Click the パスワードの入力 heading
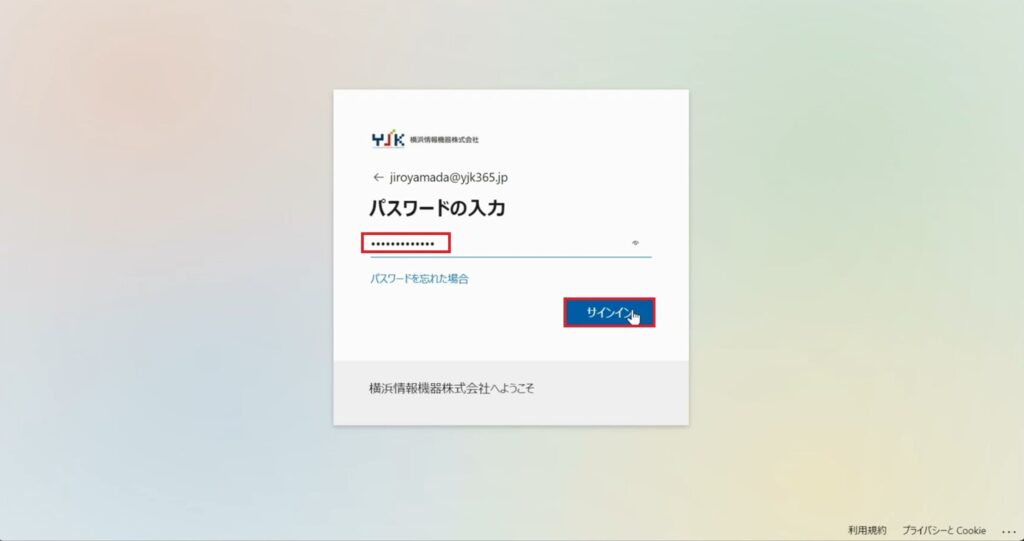Viewport: 1024px width, 541px height. click(437, 208)
